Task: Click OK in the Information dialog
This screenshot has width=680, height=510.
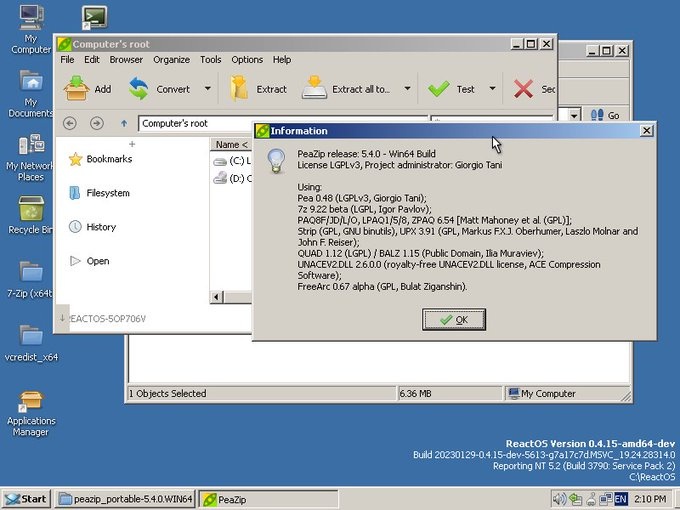Action: pyautogui.click(x=454, y=320)
